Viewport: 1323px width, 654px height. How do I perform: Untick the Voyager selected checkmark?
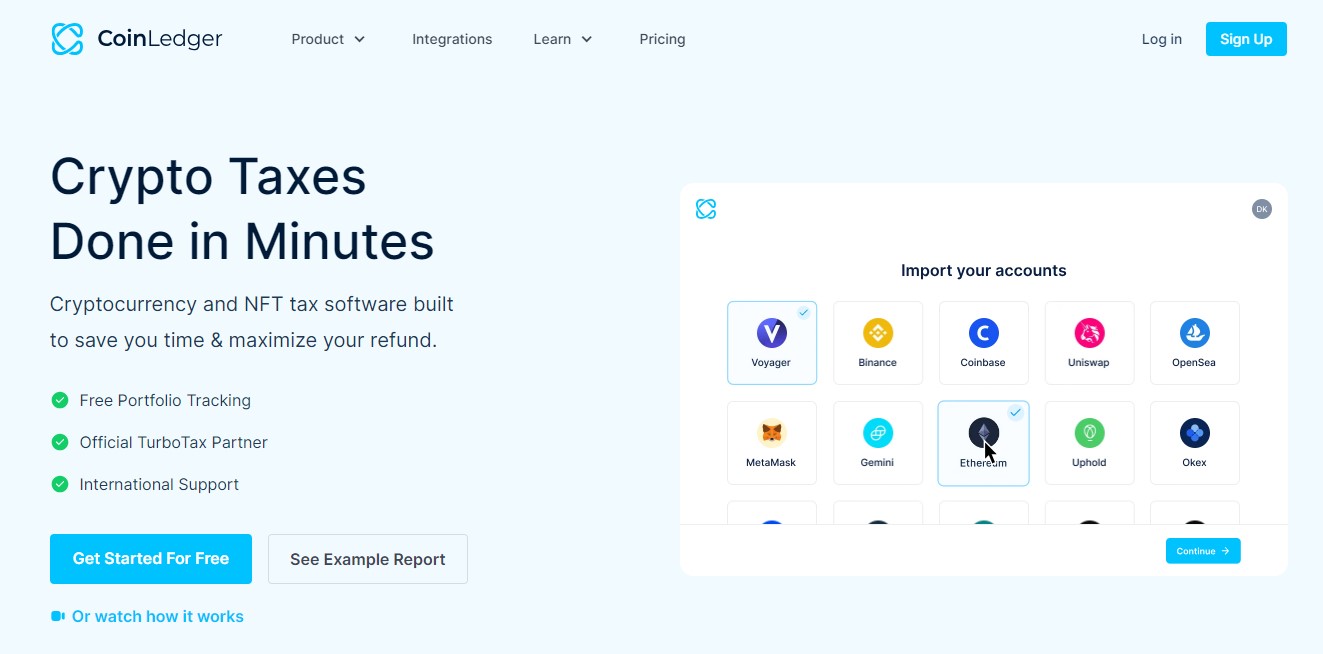(803, 313)
